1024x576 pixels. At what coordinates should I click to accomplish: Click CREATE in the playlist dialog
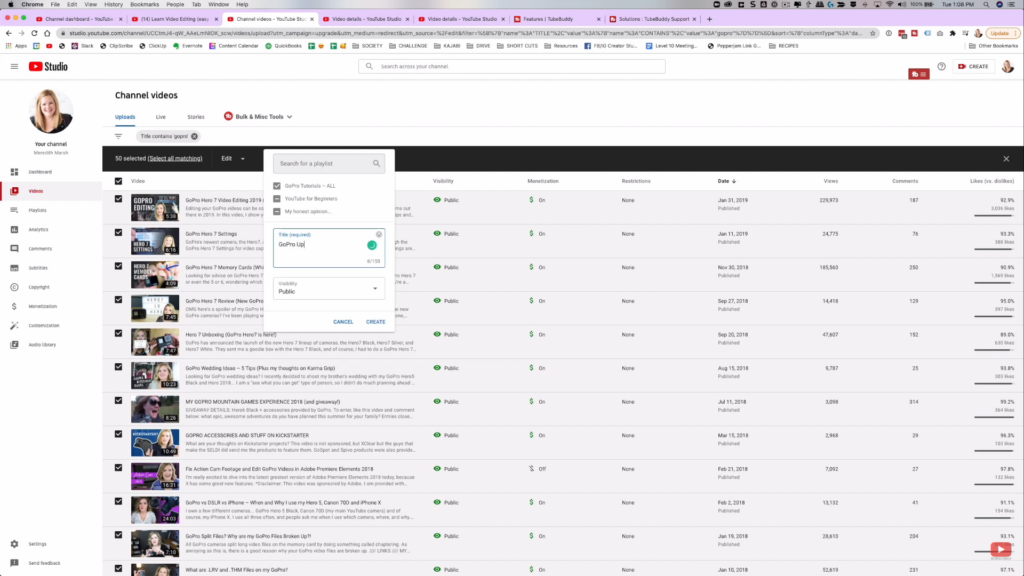pyautogui.click(x=376, y=322)
